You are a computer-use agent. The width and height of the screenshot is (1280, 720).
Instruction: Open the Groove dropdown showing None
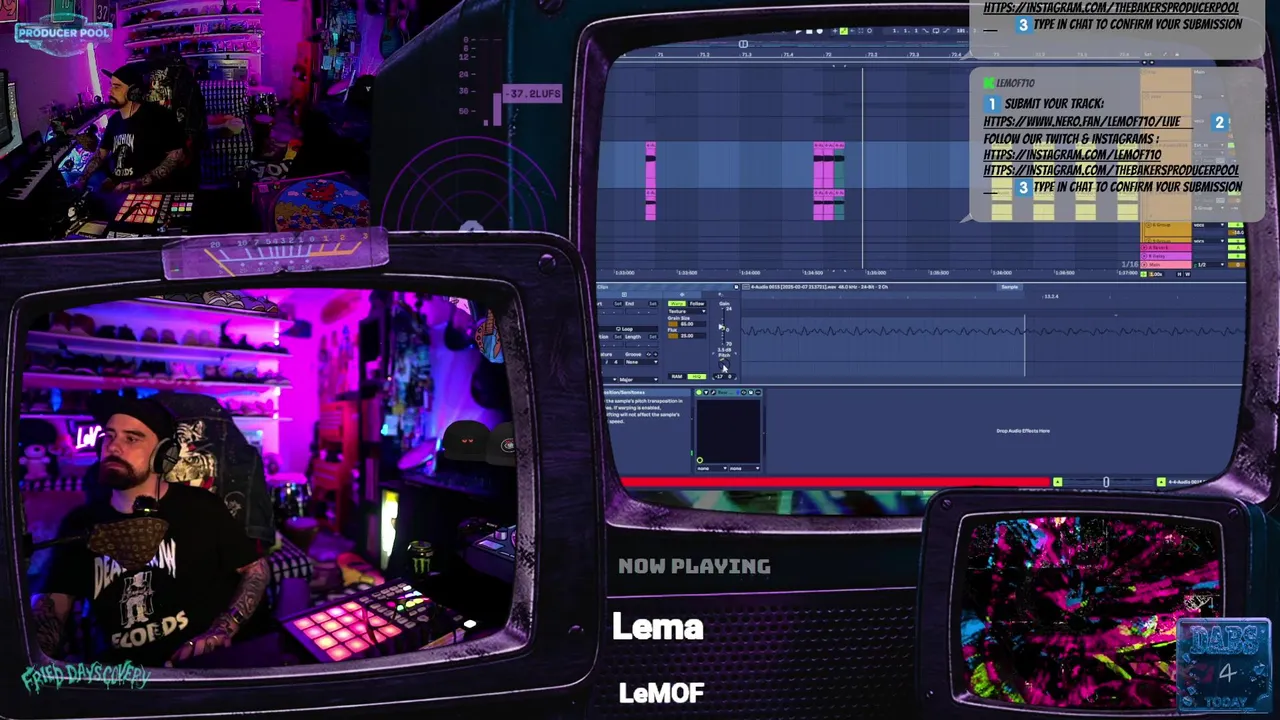[x=642, y=362]
